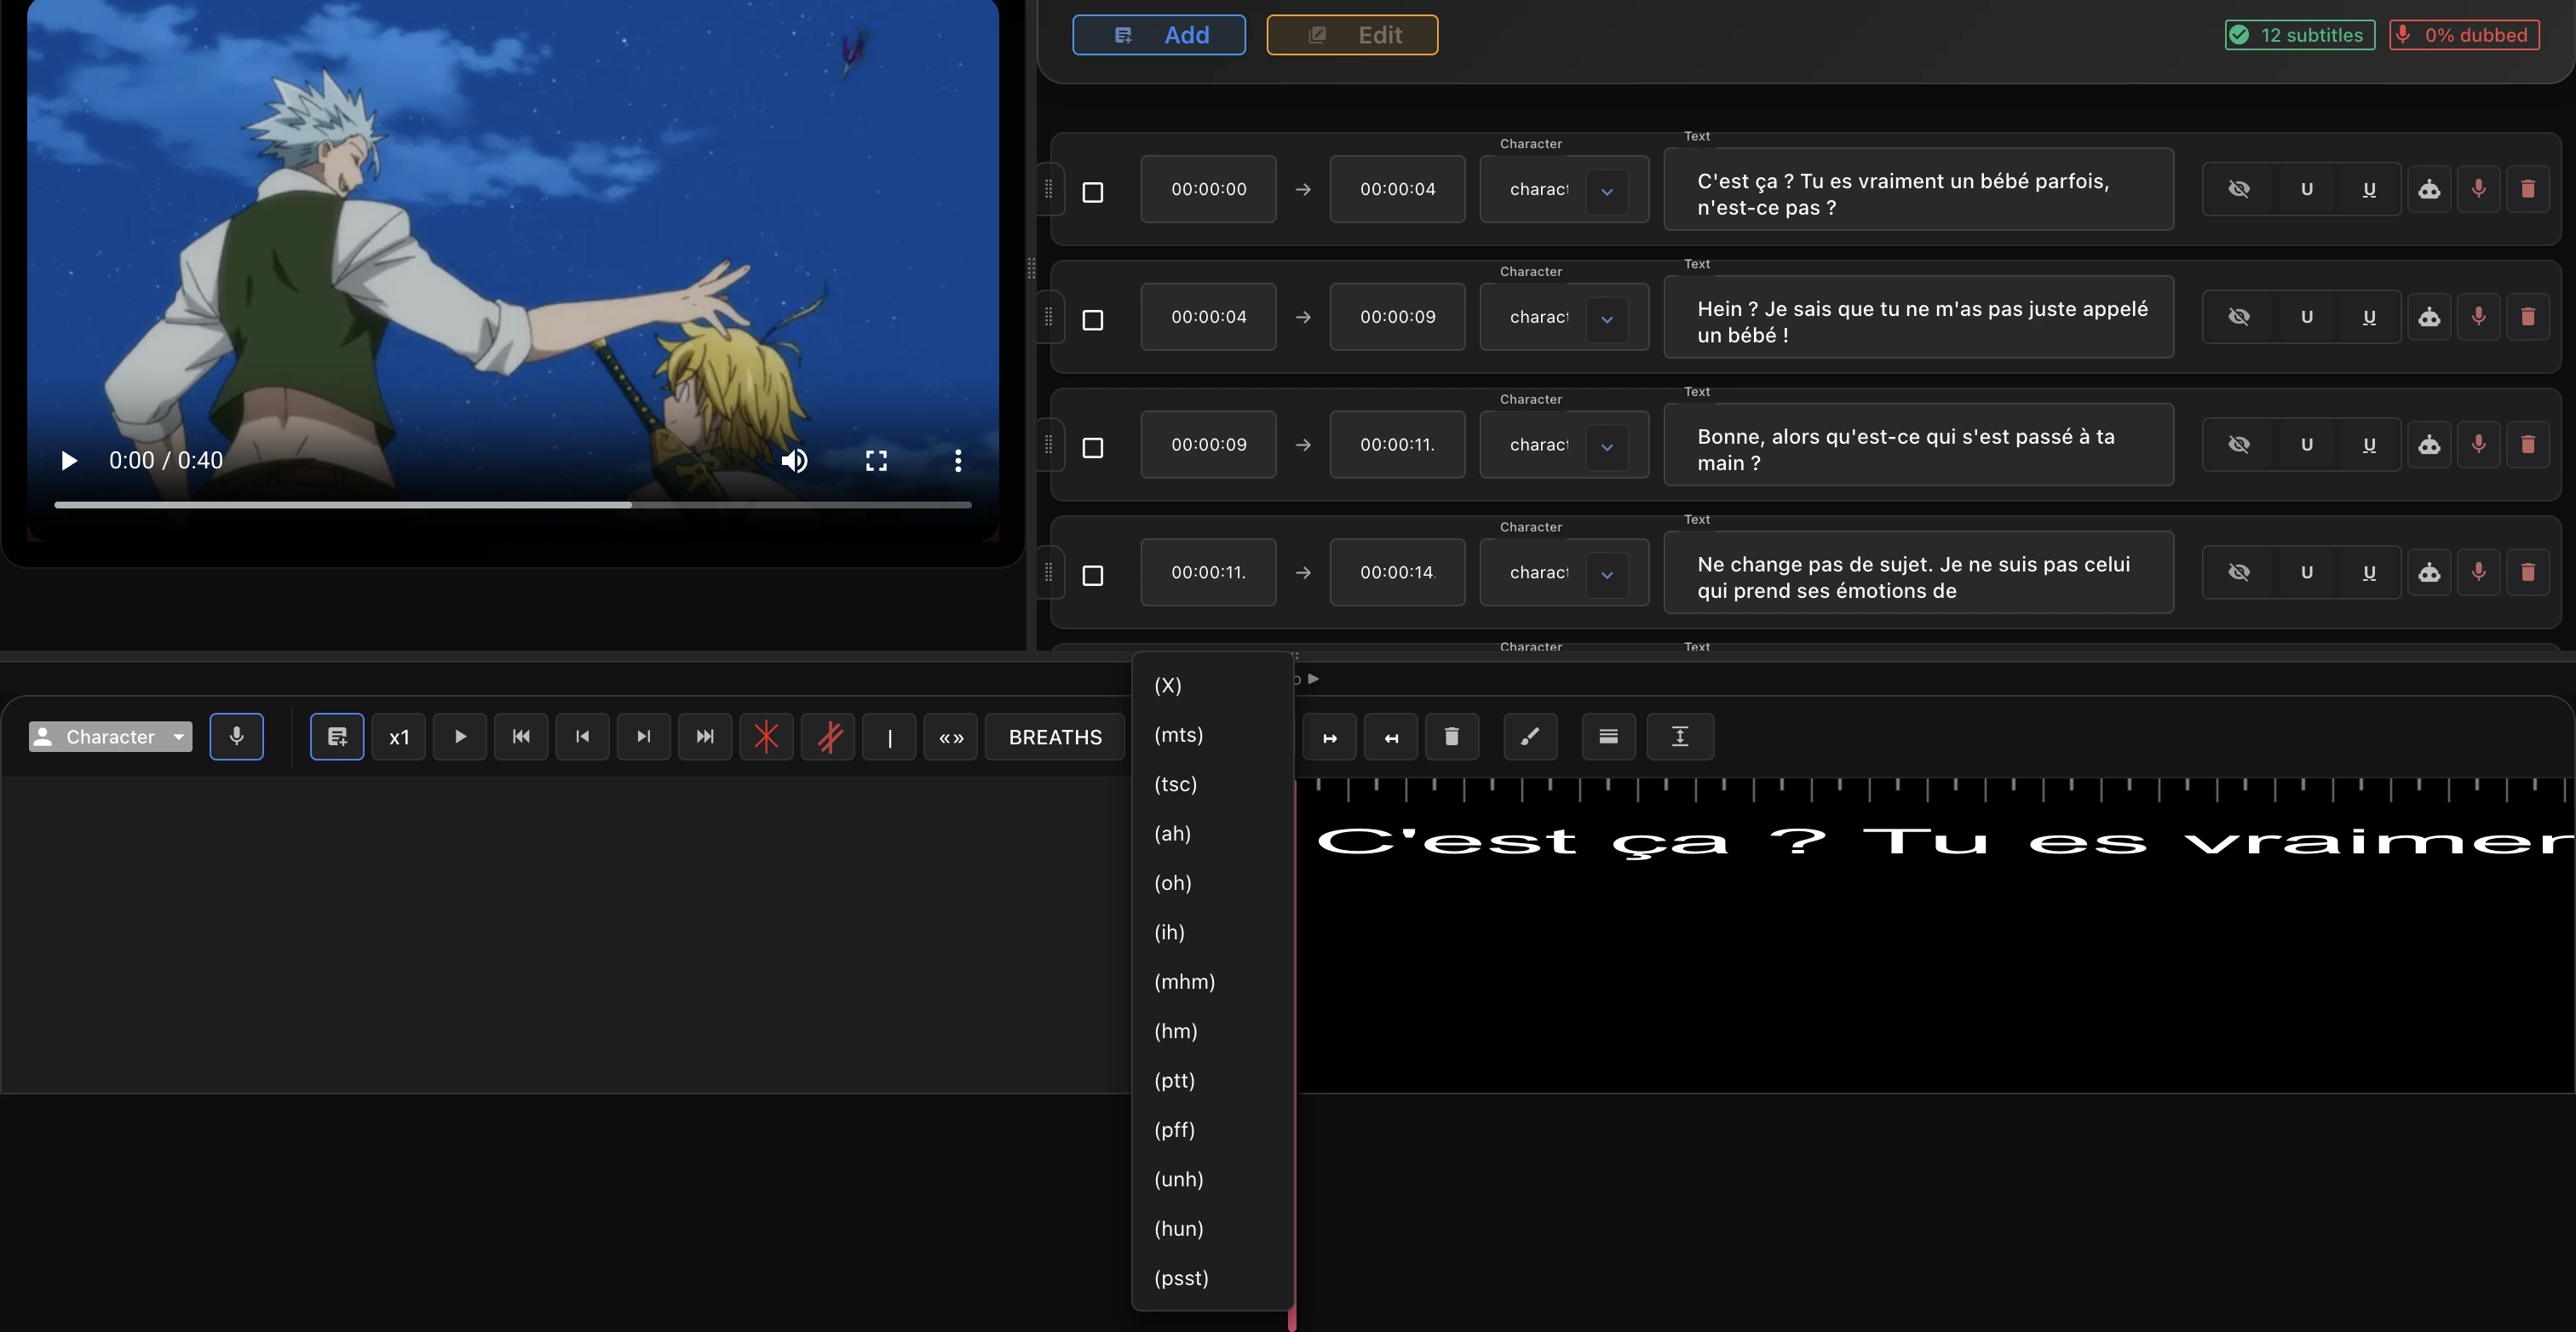The image size is (2576, 1332).
Task: Choose (mts) from the breaths menu
Action: (x=1213, y=735)
